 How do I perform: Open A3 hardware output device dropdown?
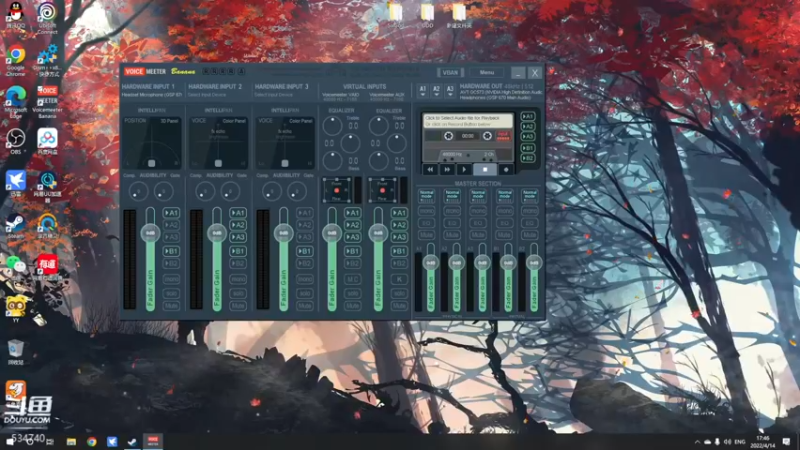[450, 91]
